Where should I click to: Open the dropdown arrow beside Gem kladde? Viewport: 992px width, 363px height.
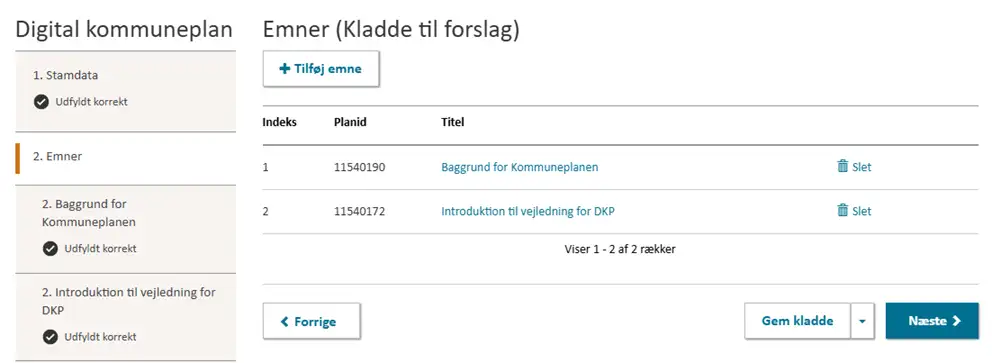point(862,321)
